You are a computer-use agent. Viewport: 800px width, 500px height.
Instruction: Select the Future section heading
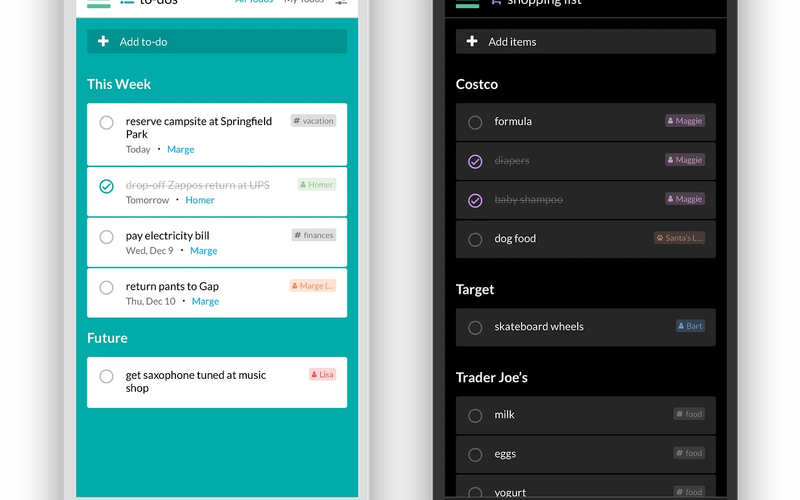107,338
